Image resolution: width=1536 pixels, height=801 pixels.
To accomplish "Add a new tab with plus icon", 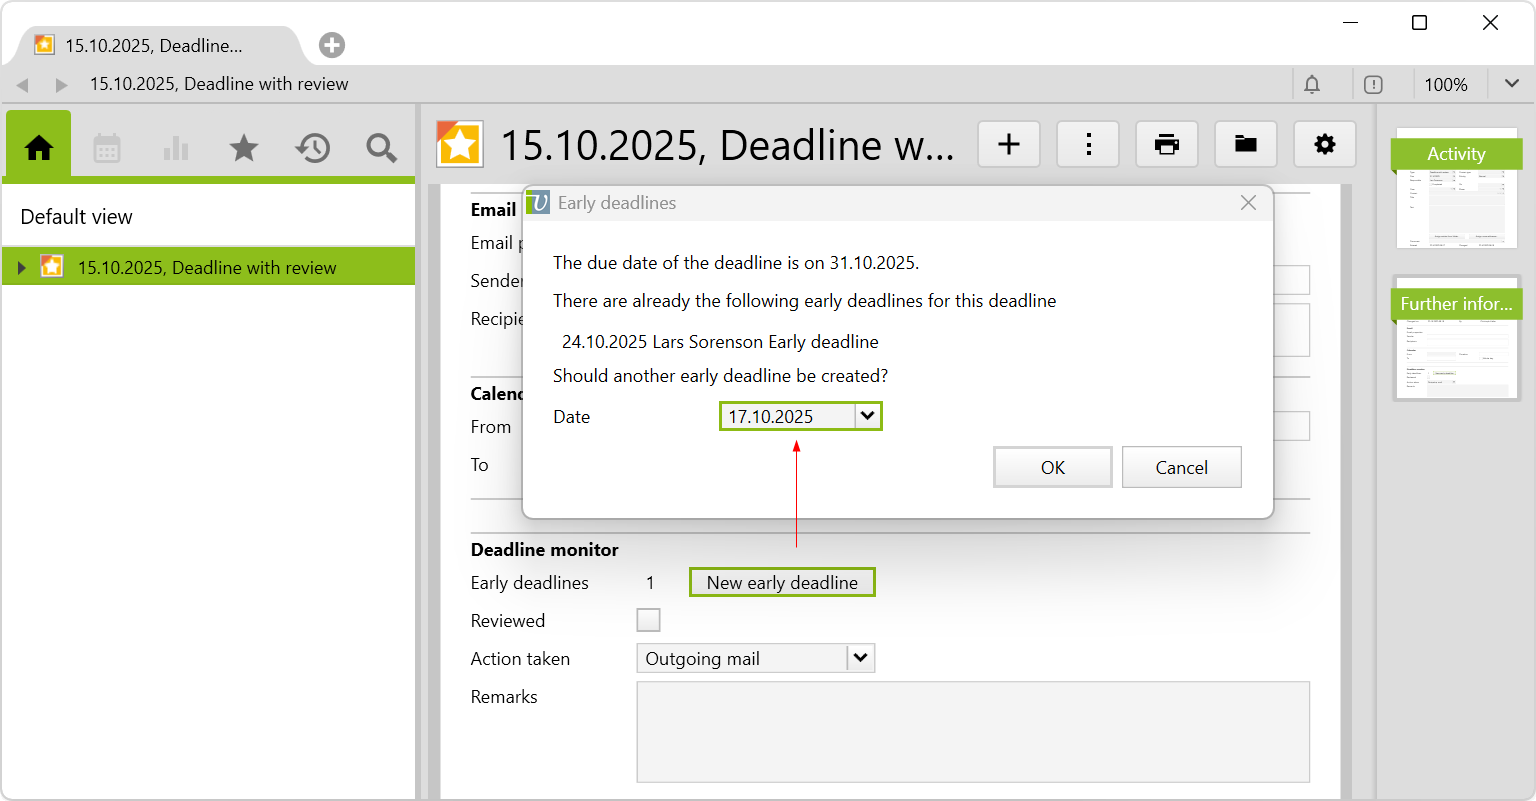I will 332,45.
